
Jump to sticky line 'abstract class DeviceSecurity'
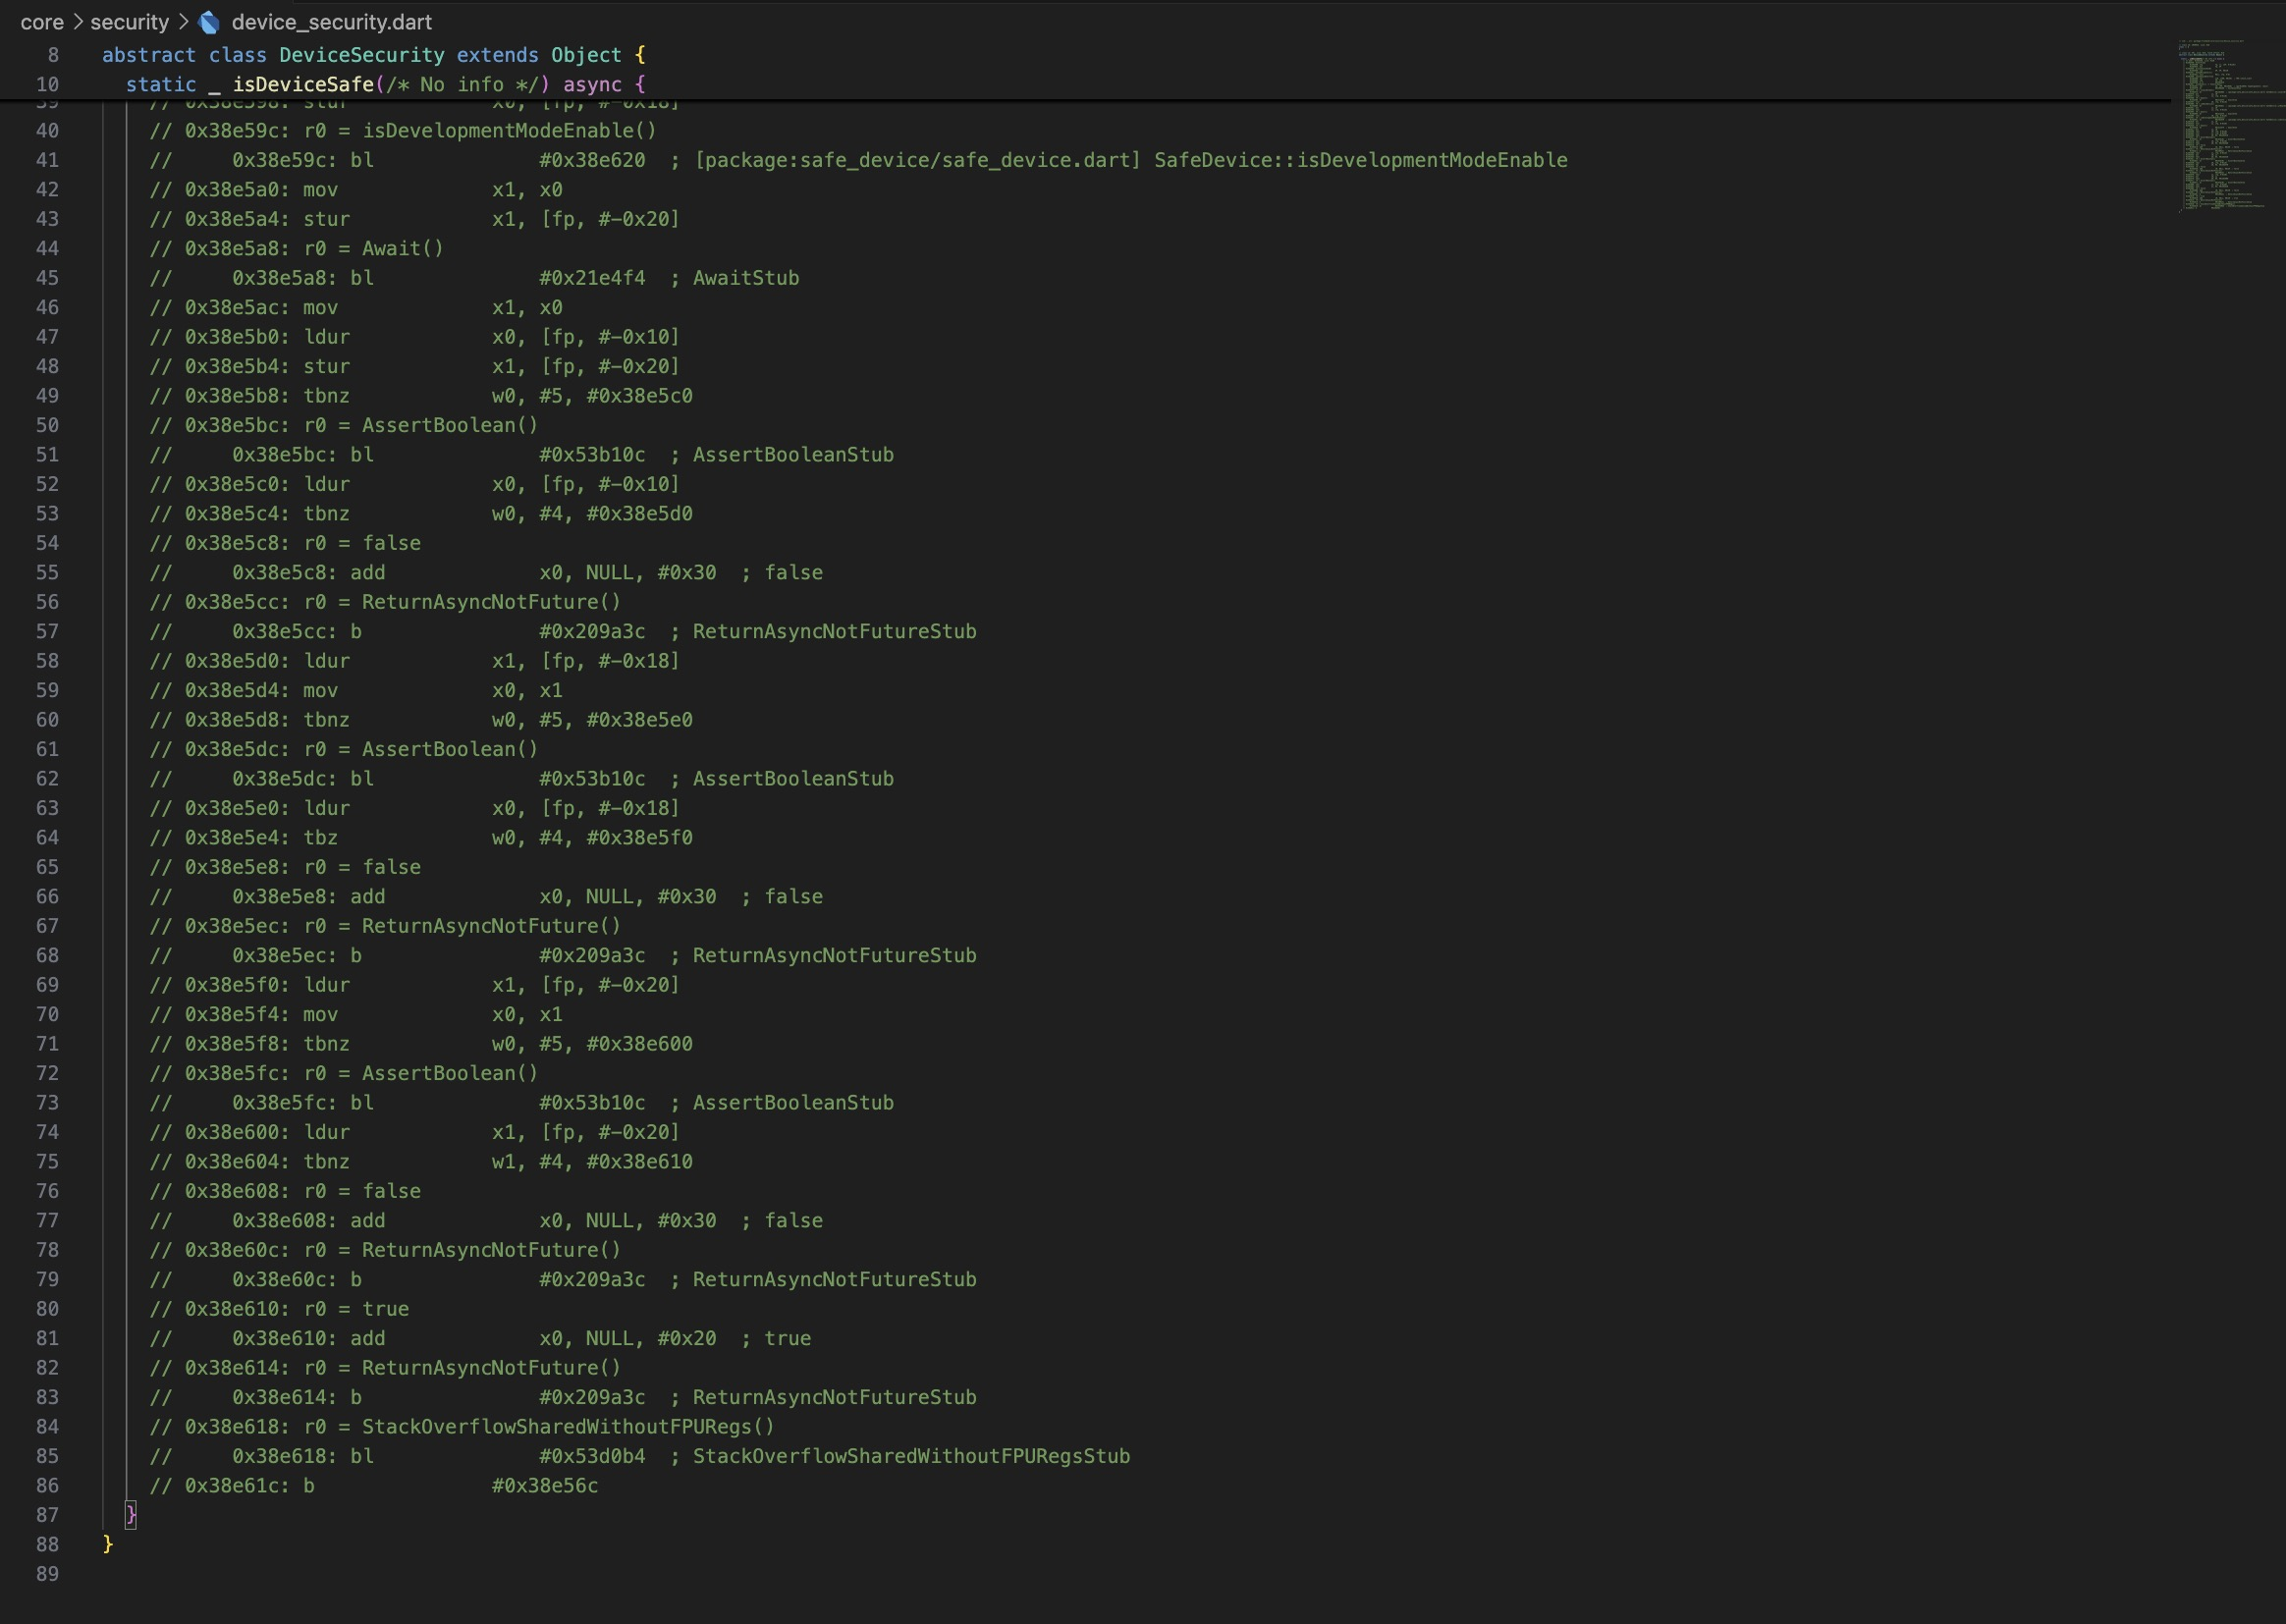pyautogui.click(x=374, y=55)
